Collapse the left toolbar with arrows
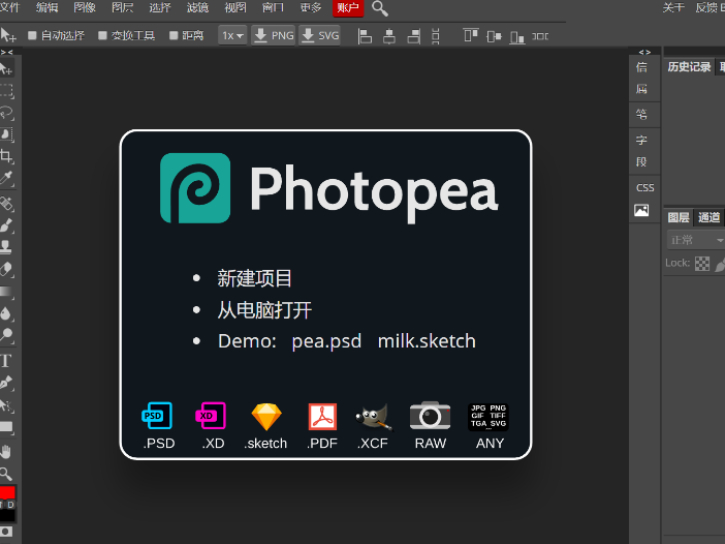The width and height of the screenshot is (725, 544). pyautogui.click(x=7, y=52)
